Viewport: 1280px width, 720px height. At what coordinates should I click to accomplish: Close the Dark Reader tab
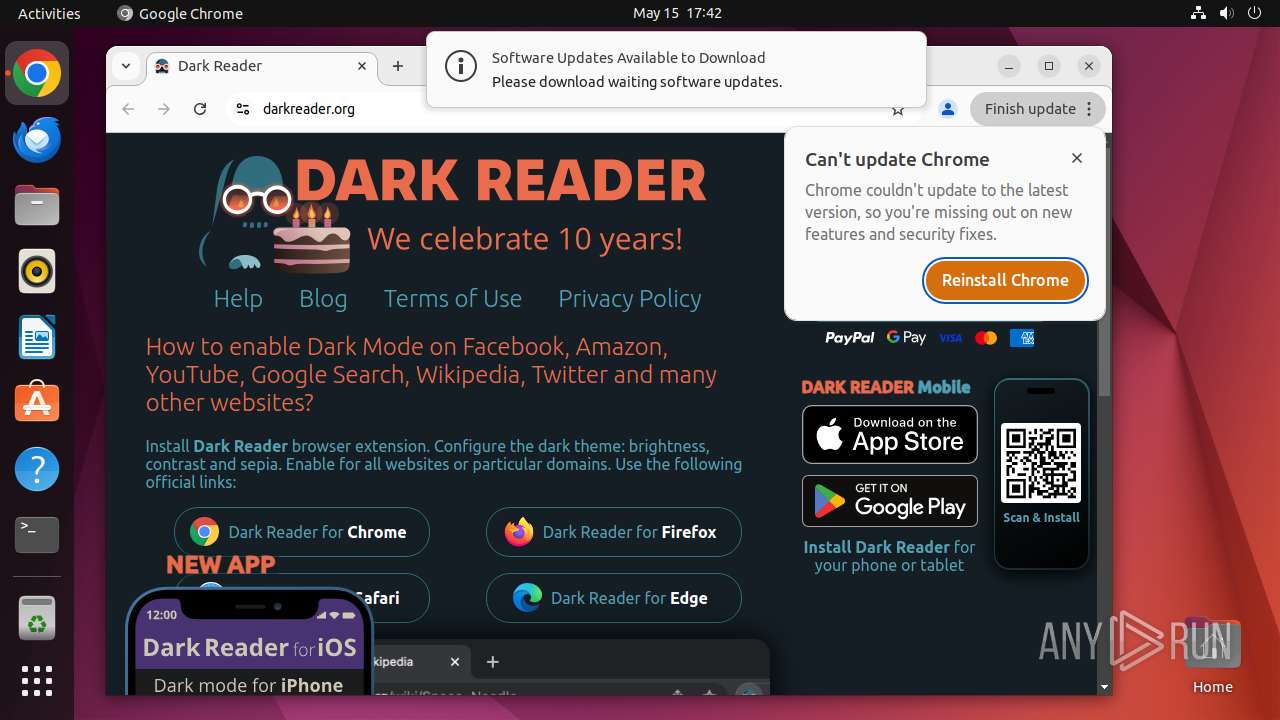(362, 66)
